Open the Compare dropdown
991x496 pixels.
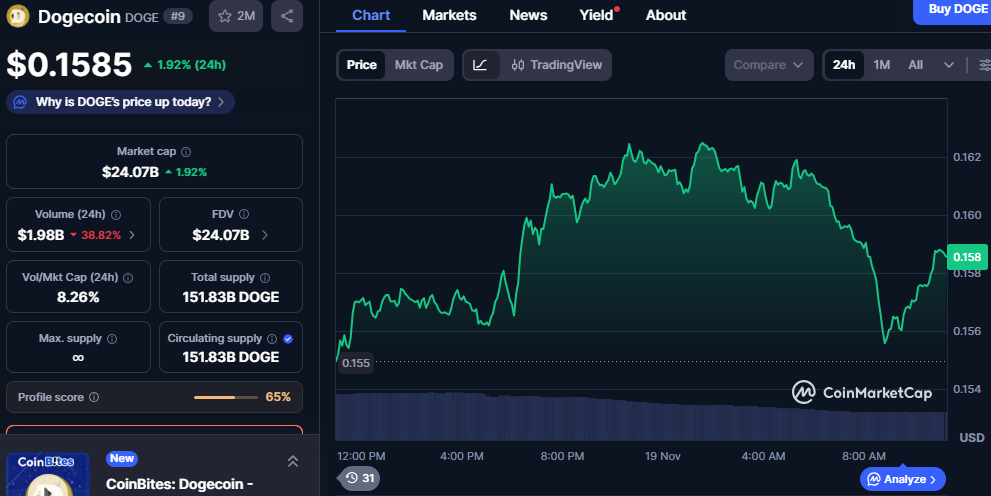coord(768,65)
